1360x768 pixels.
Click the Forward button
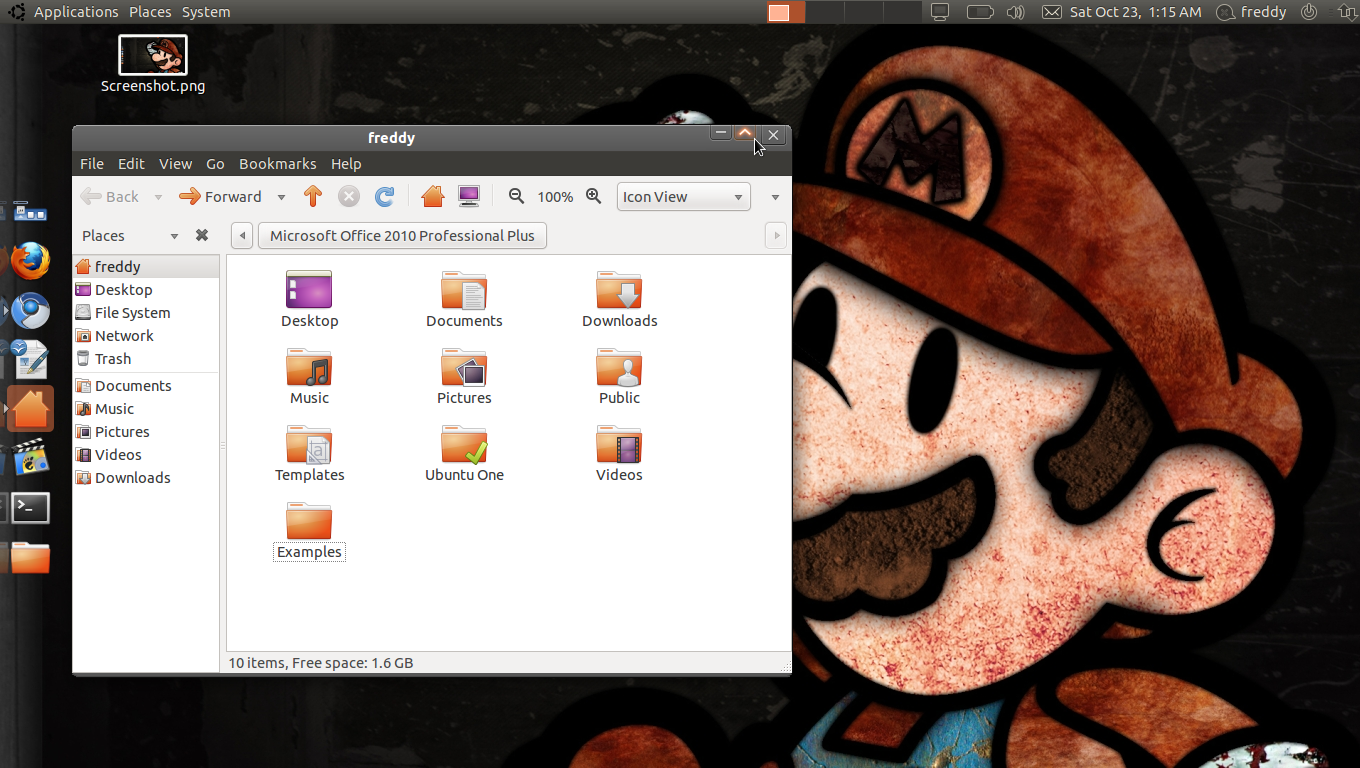coord(220,197)
